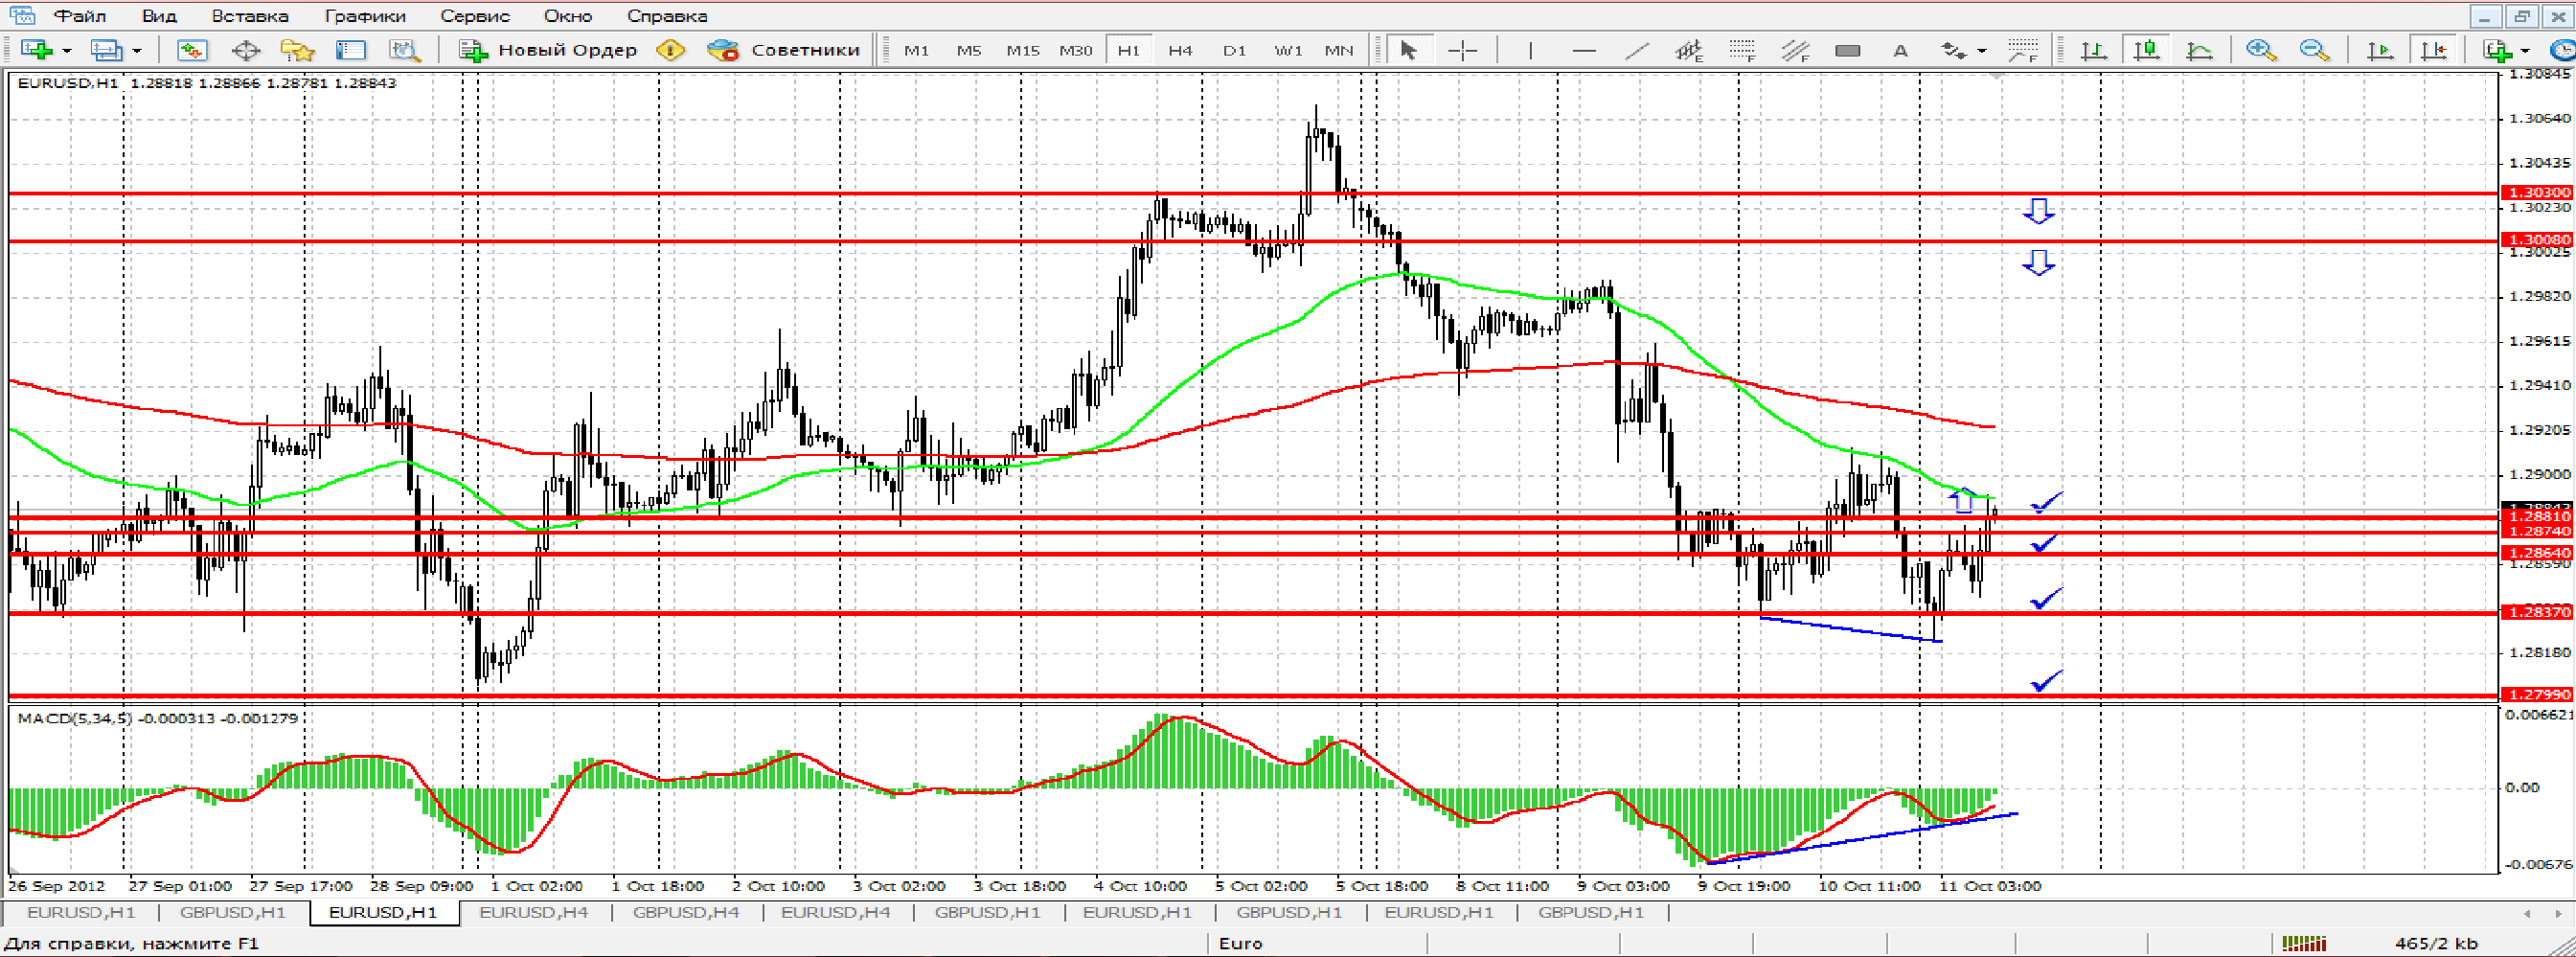This screenshot has width=2576, height=957.
Task: Set timeframe to M15
Action: coord(1022,50)
